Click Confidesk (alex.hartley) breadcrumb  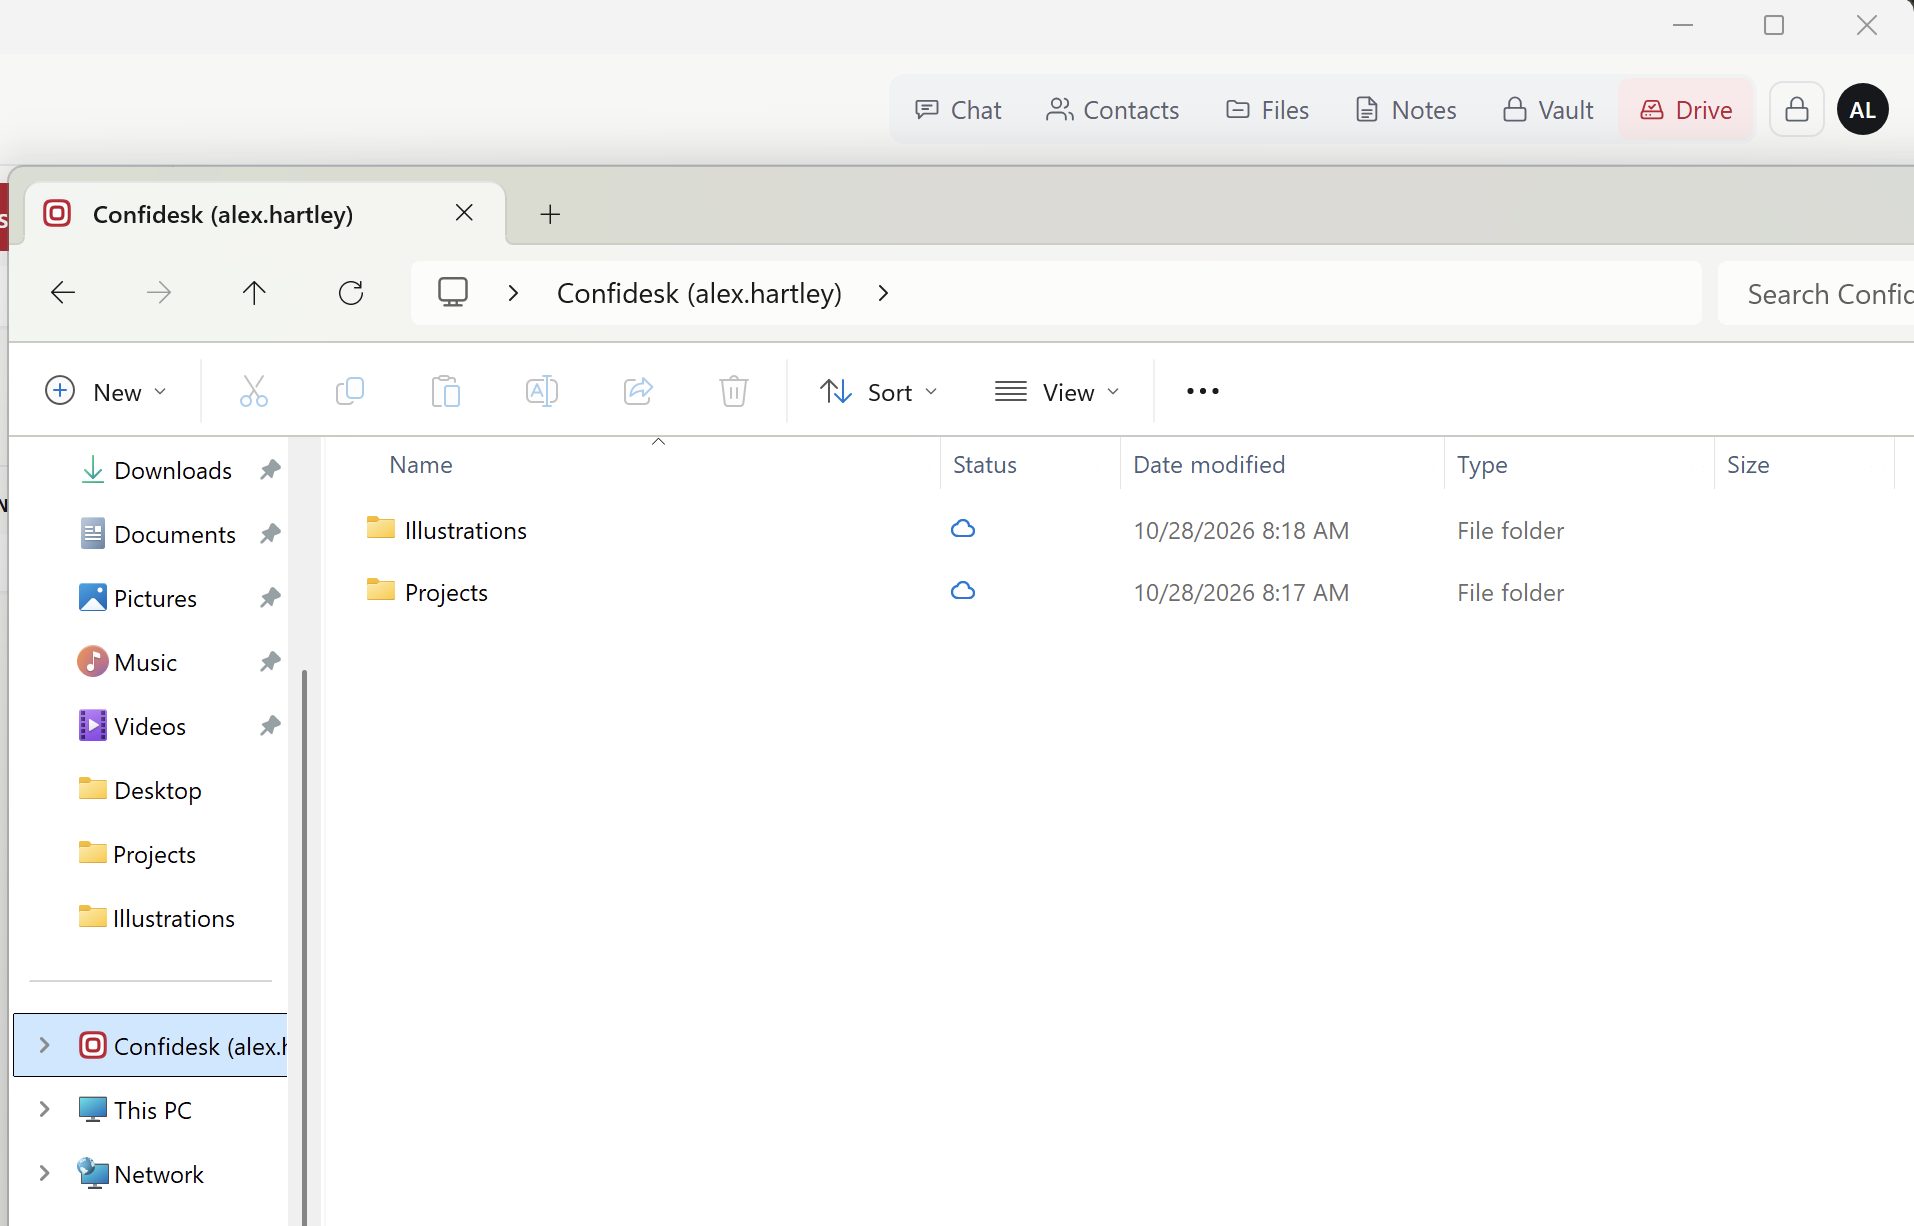[699, 293]
